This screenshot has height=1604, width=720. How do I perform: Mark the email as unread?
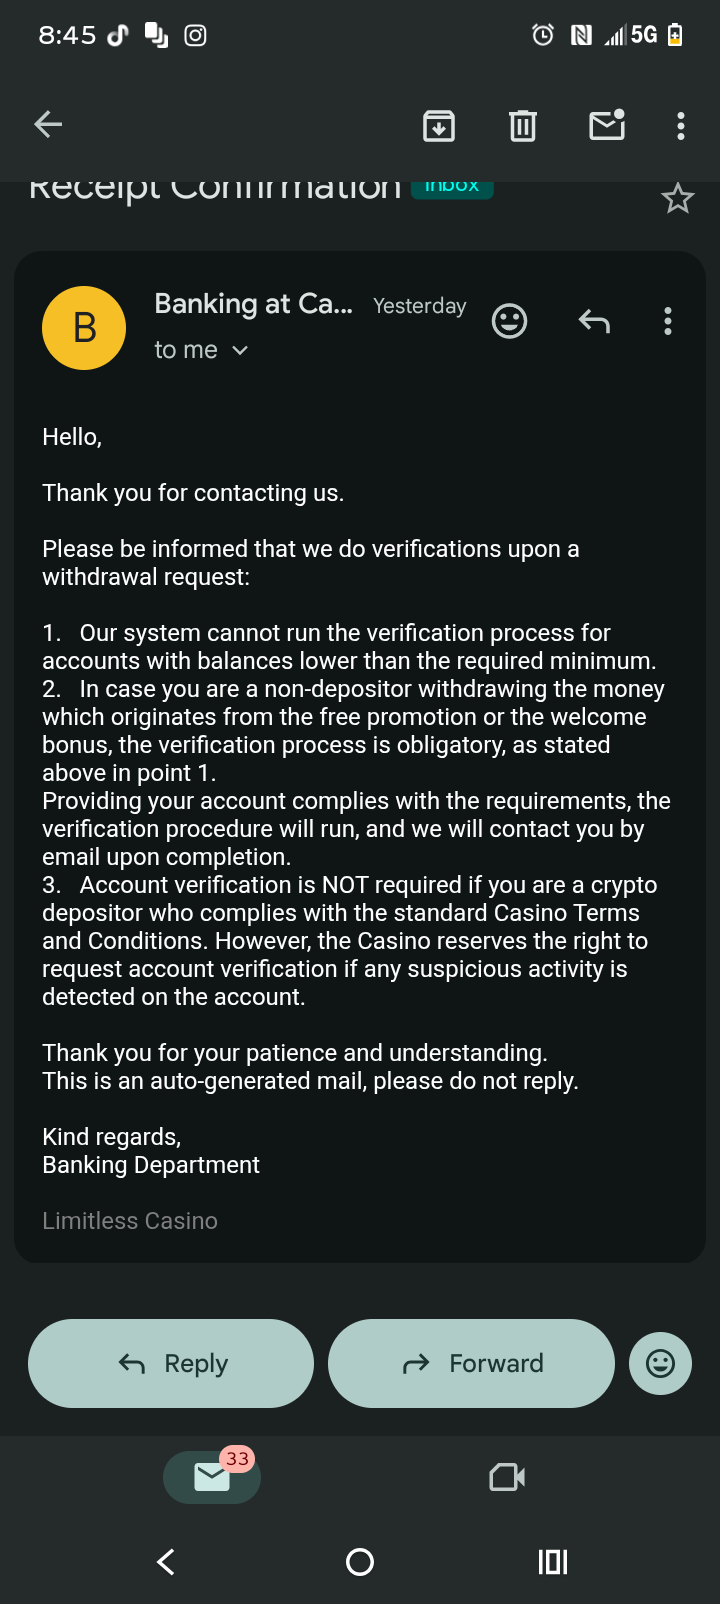click(x=607, y=125)
